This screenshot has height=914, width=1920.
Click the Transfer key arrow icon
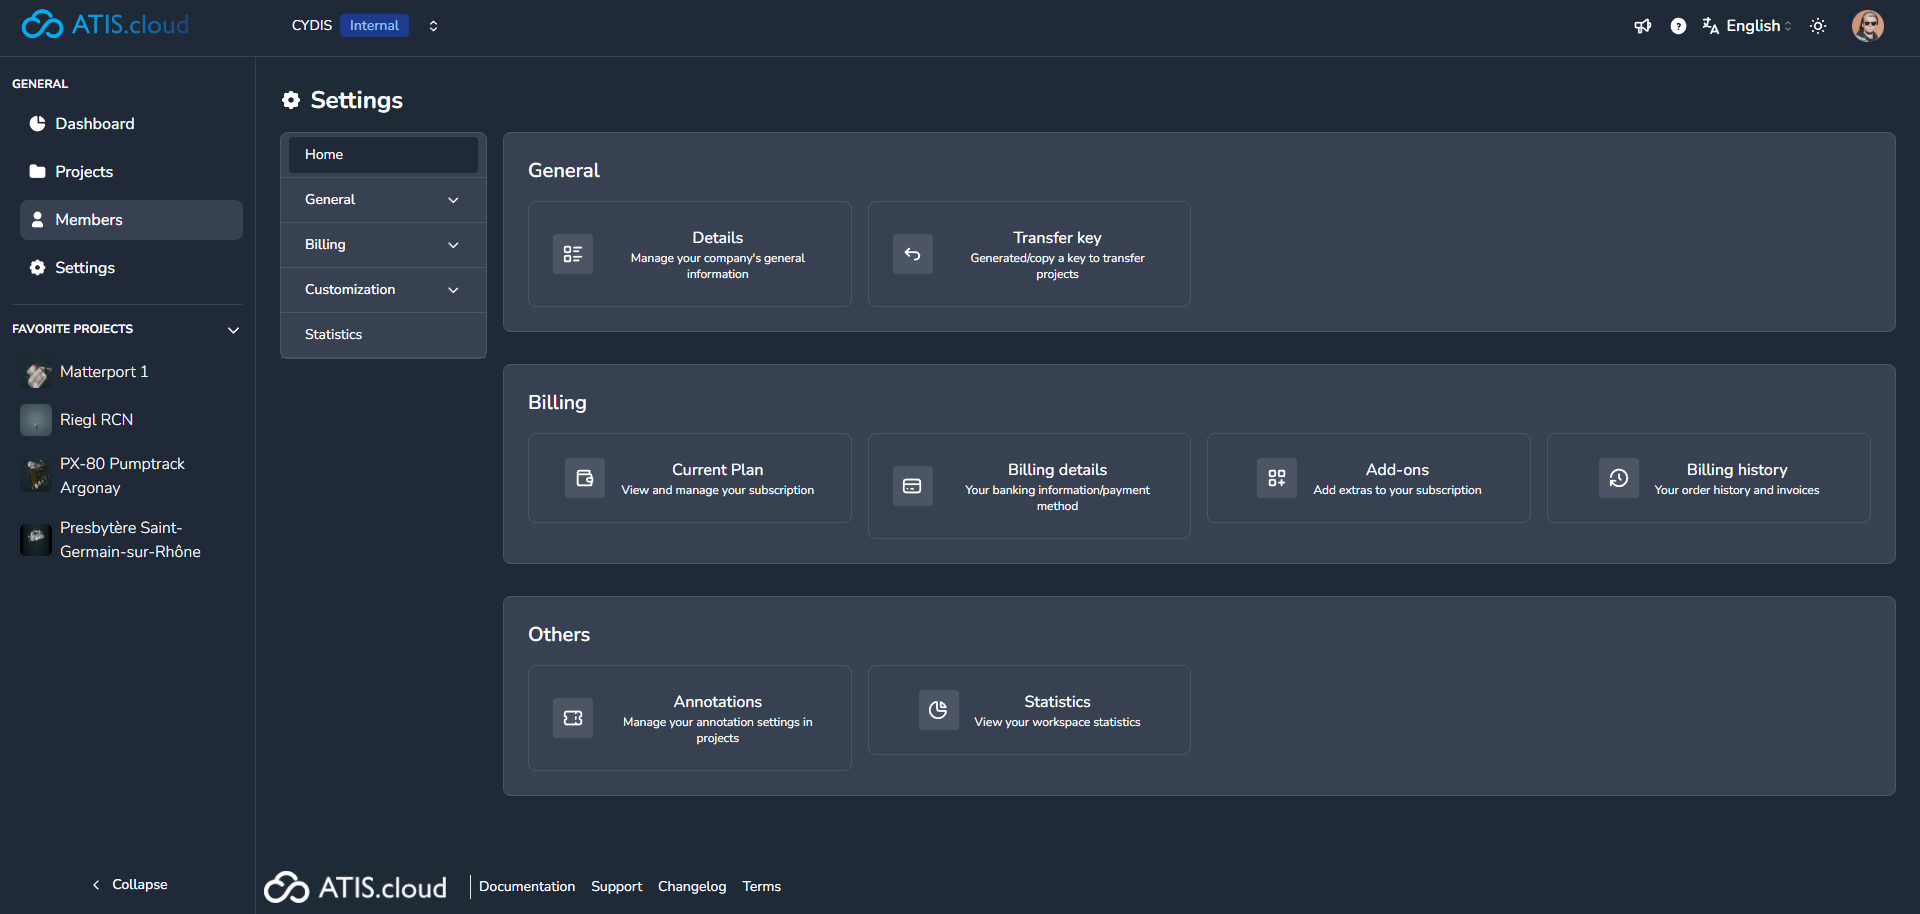point(913,254)
